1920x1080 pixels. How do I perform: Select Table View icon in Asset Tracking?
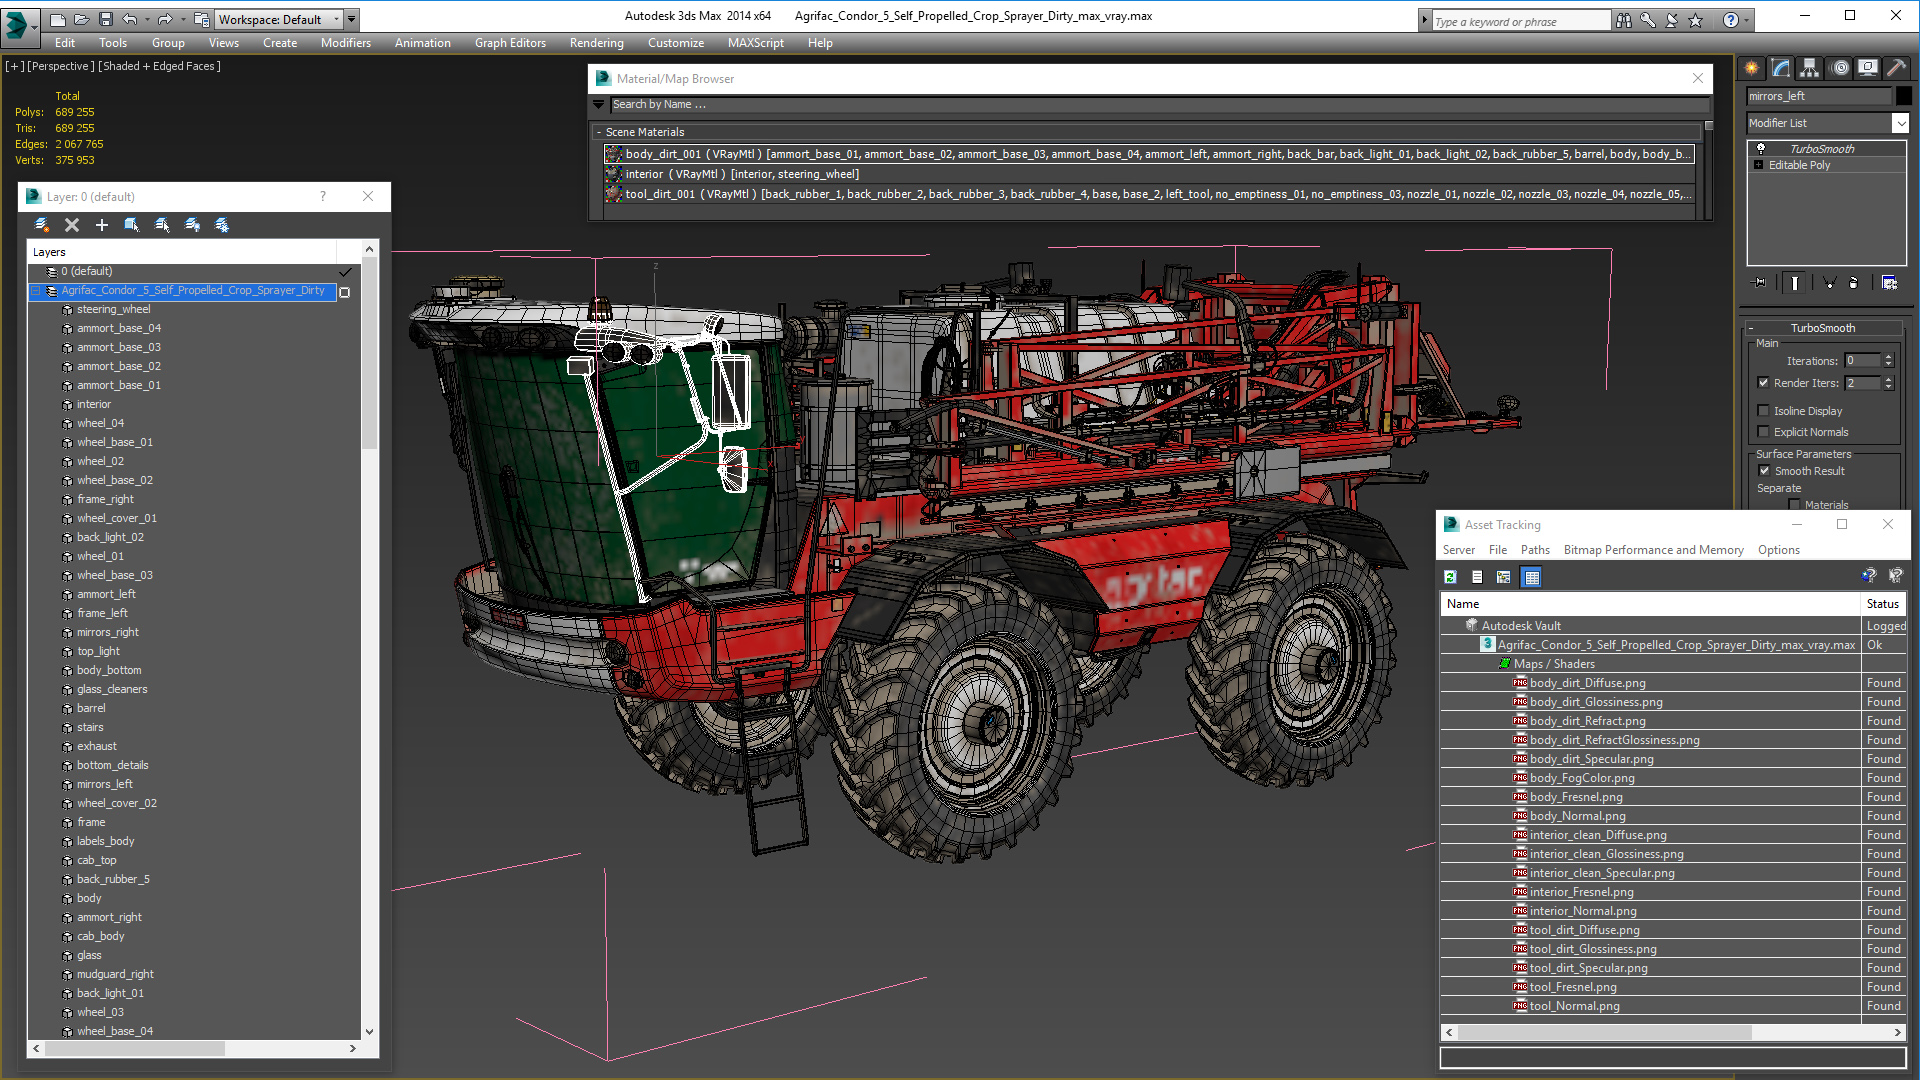tap(1531, 577)
